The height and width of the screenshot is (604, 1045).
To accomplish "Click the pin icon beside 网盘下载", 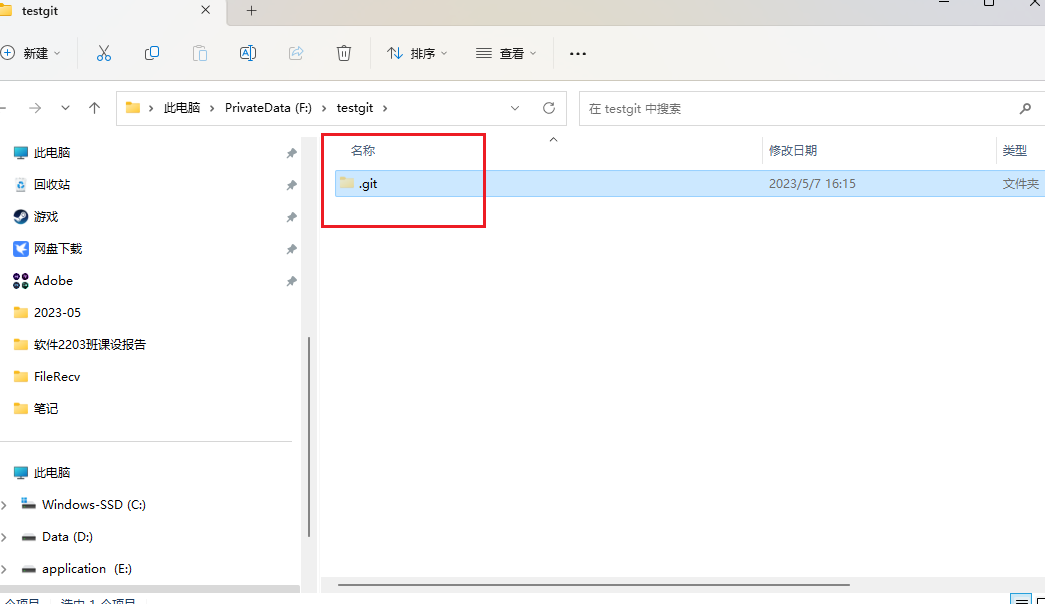I will (291, 249).
